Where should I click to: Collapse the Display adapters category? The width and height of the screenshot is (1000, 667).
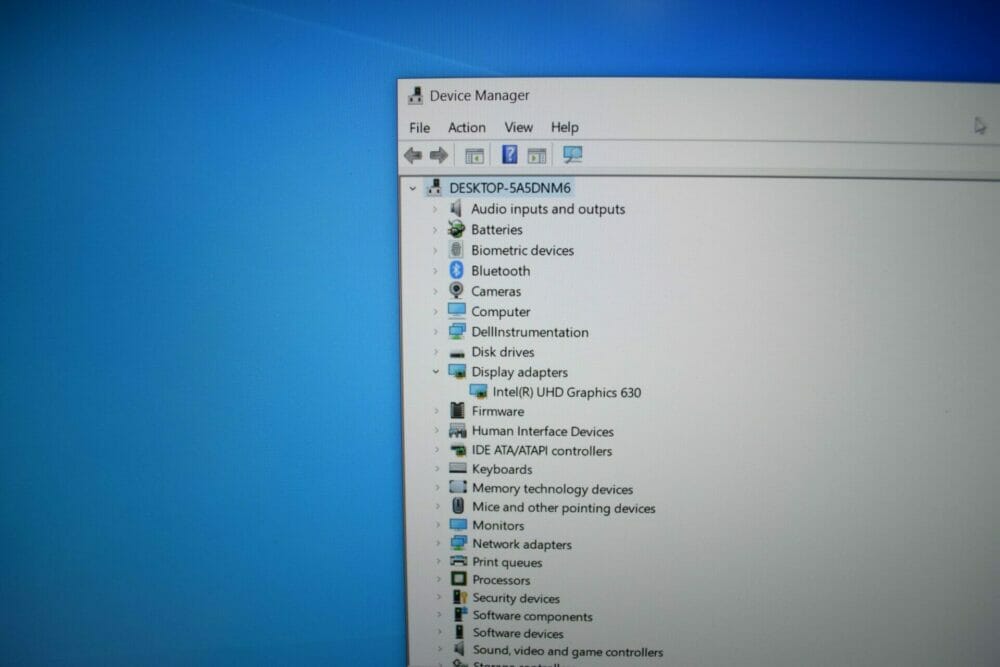[x=436, y=372]
